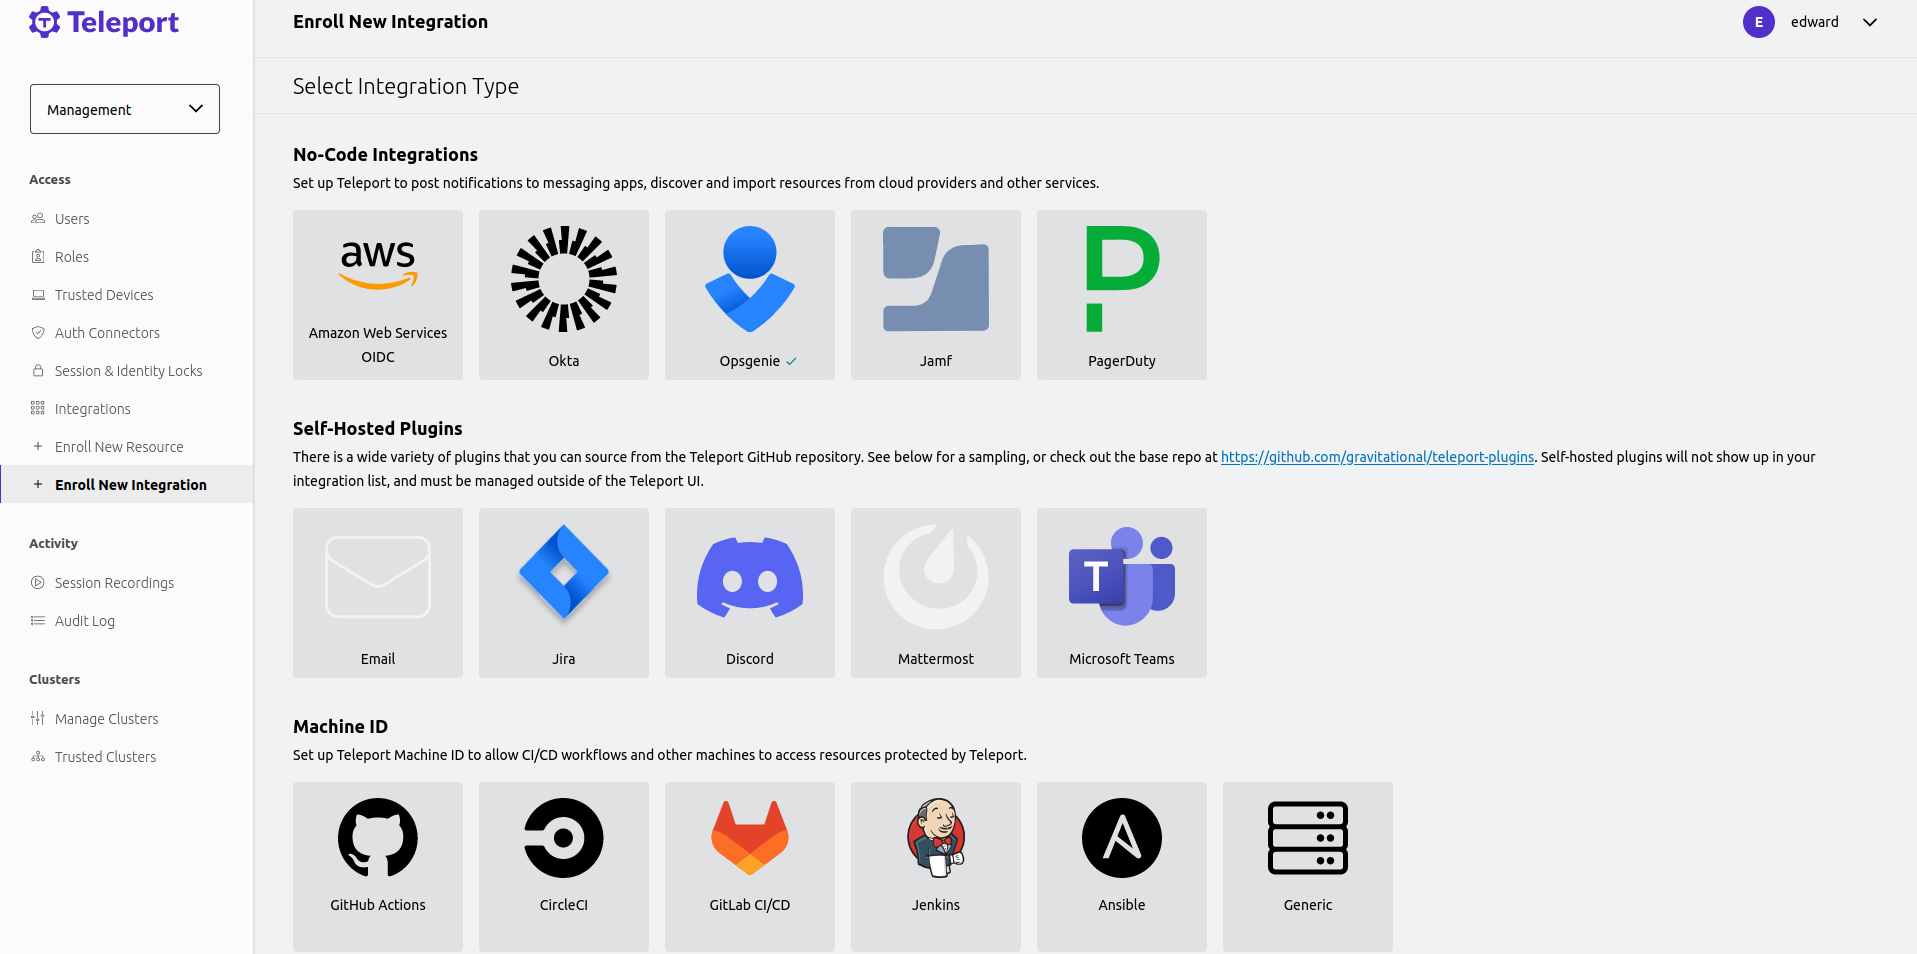
Task: Select the Amazon Web Services OIDC integration
Action: coord(377,294)
